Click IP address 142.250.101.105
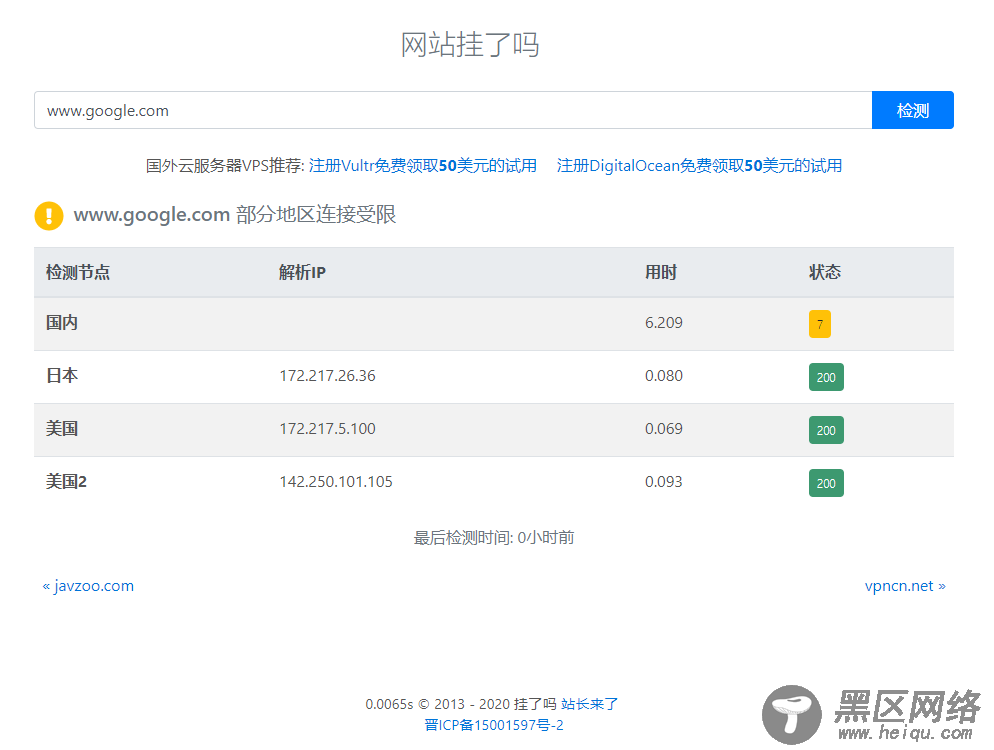Screen dimensions: 994x750 pyautogui.click(x=336, y=482)
